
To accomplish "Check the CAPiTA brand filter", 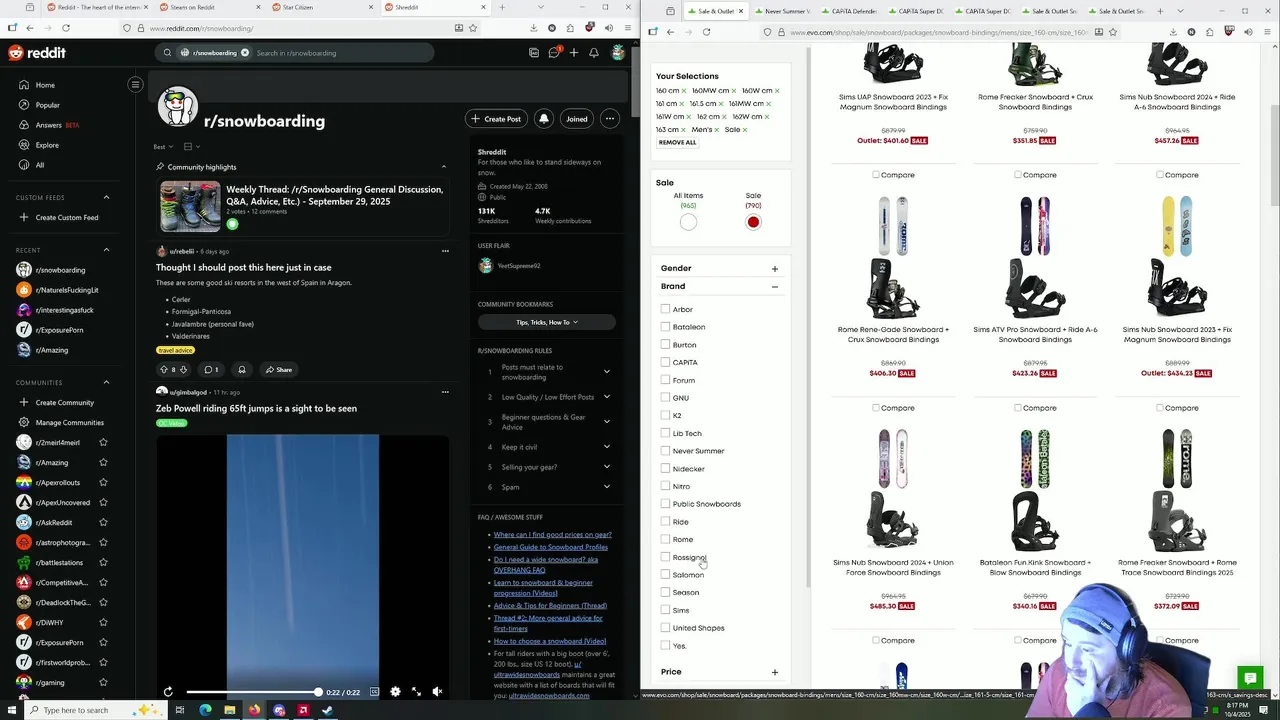I will click(x=665, y=362).
